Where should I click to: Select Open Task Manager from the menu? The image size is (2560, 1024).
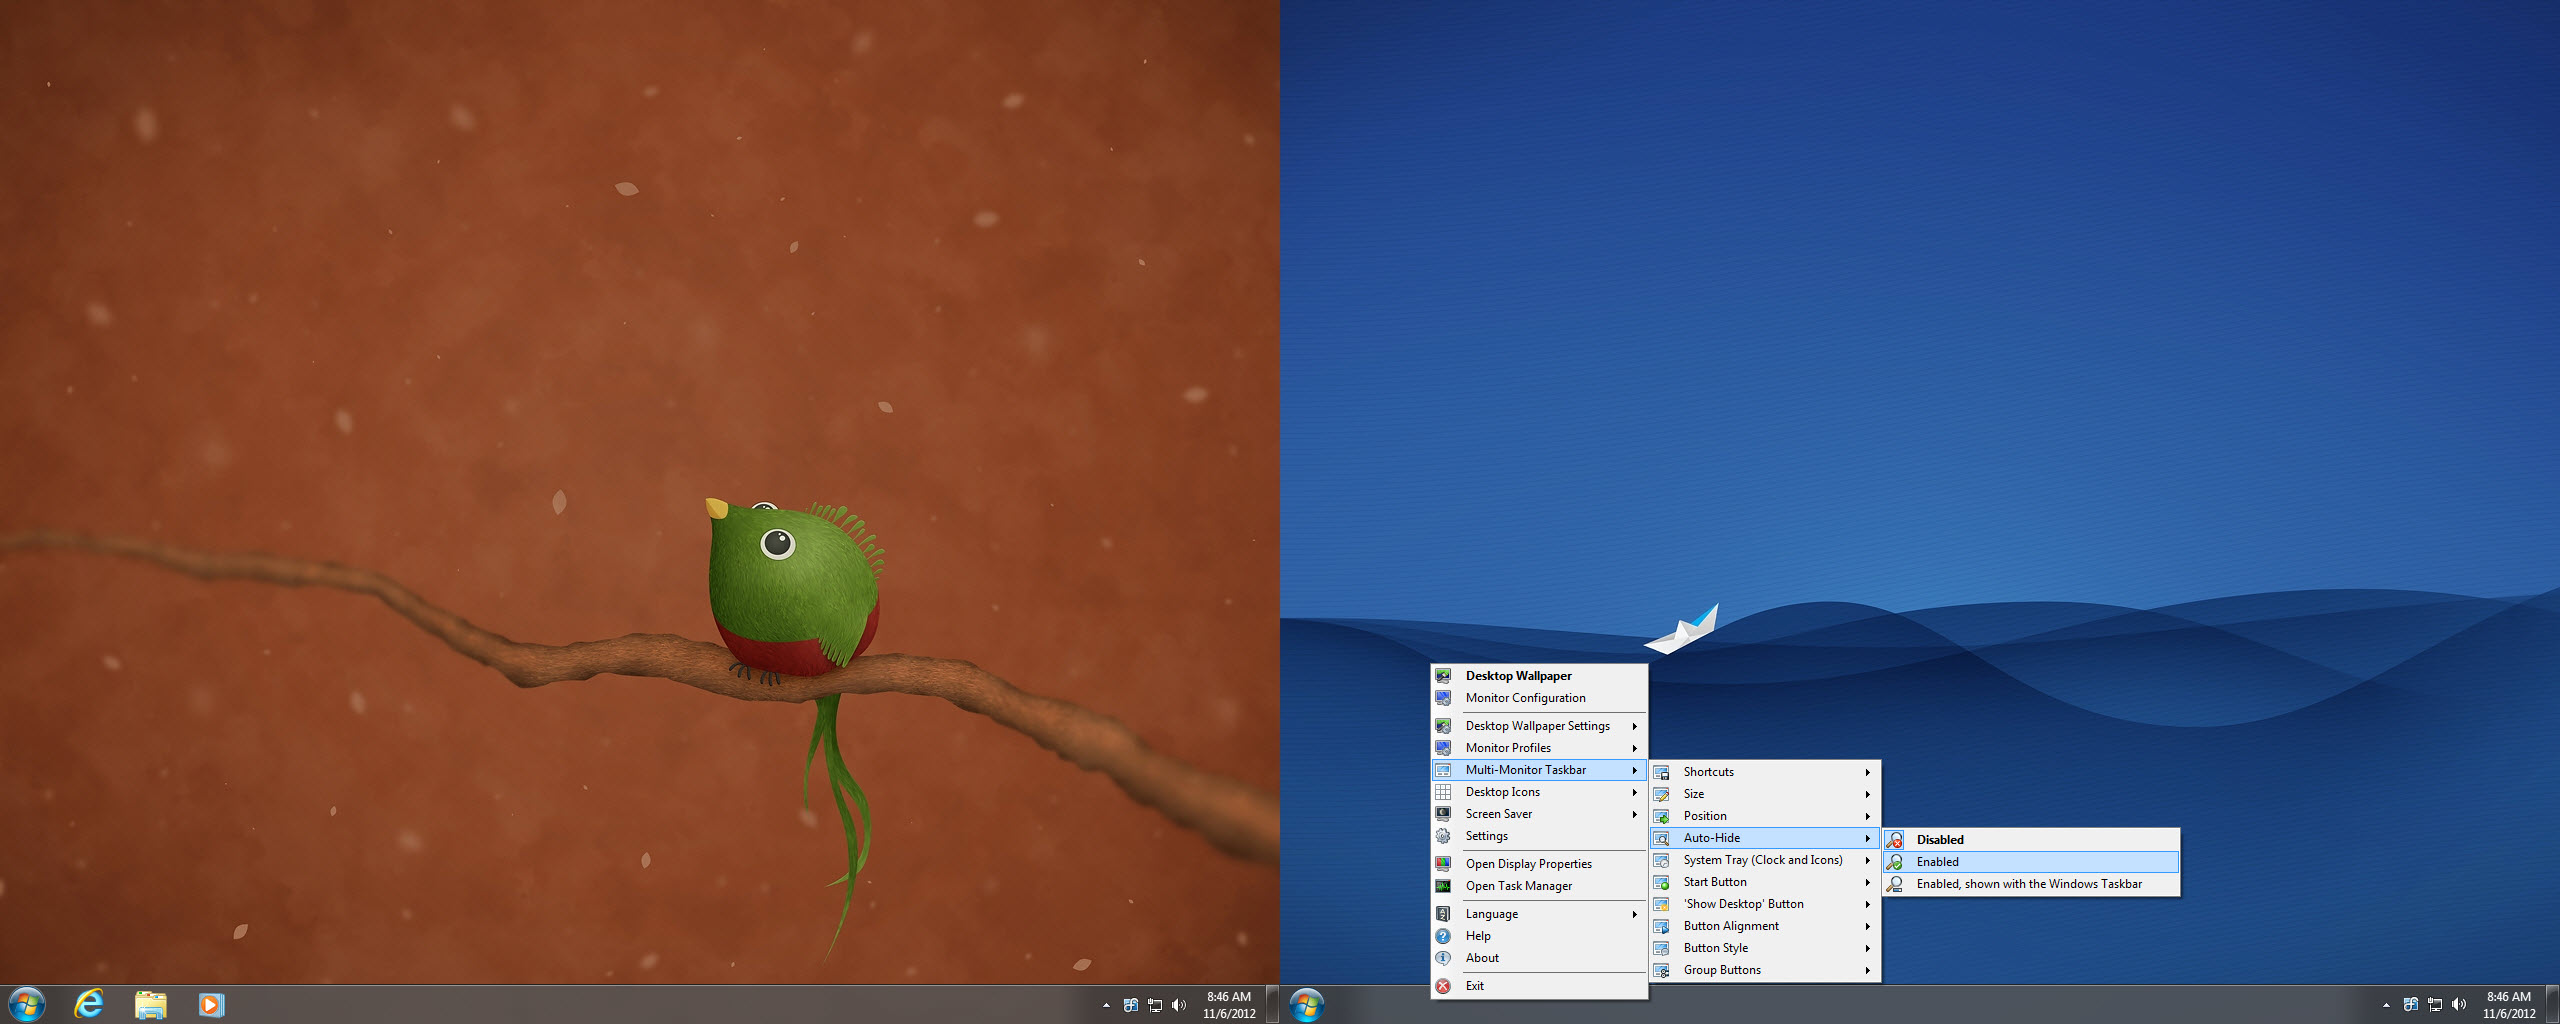click(x=1518, y=886)
